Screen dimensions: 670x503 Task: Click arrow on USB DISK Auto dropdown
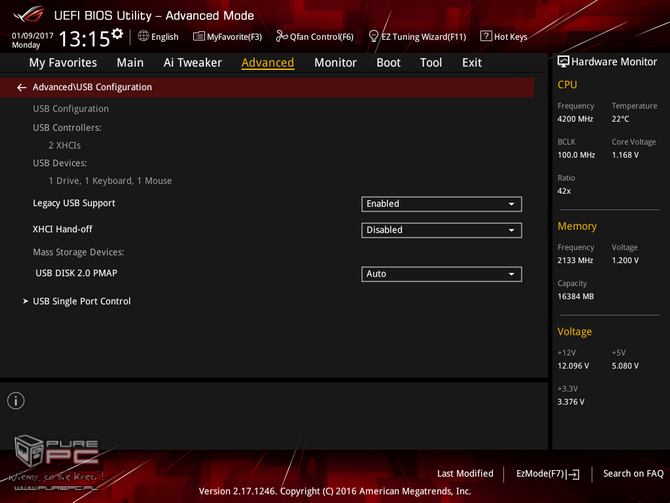click(x=511, y=274)
